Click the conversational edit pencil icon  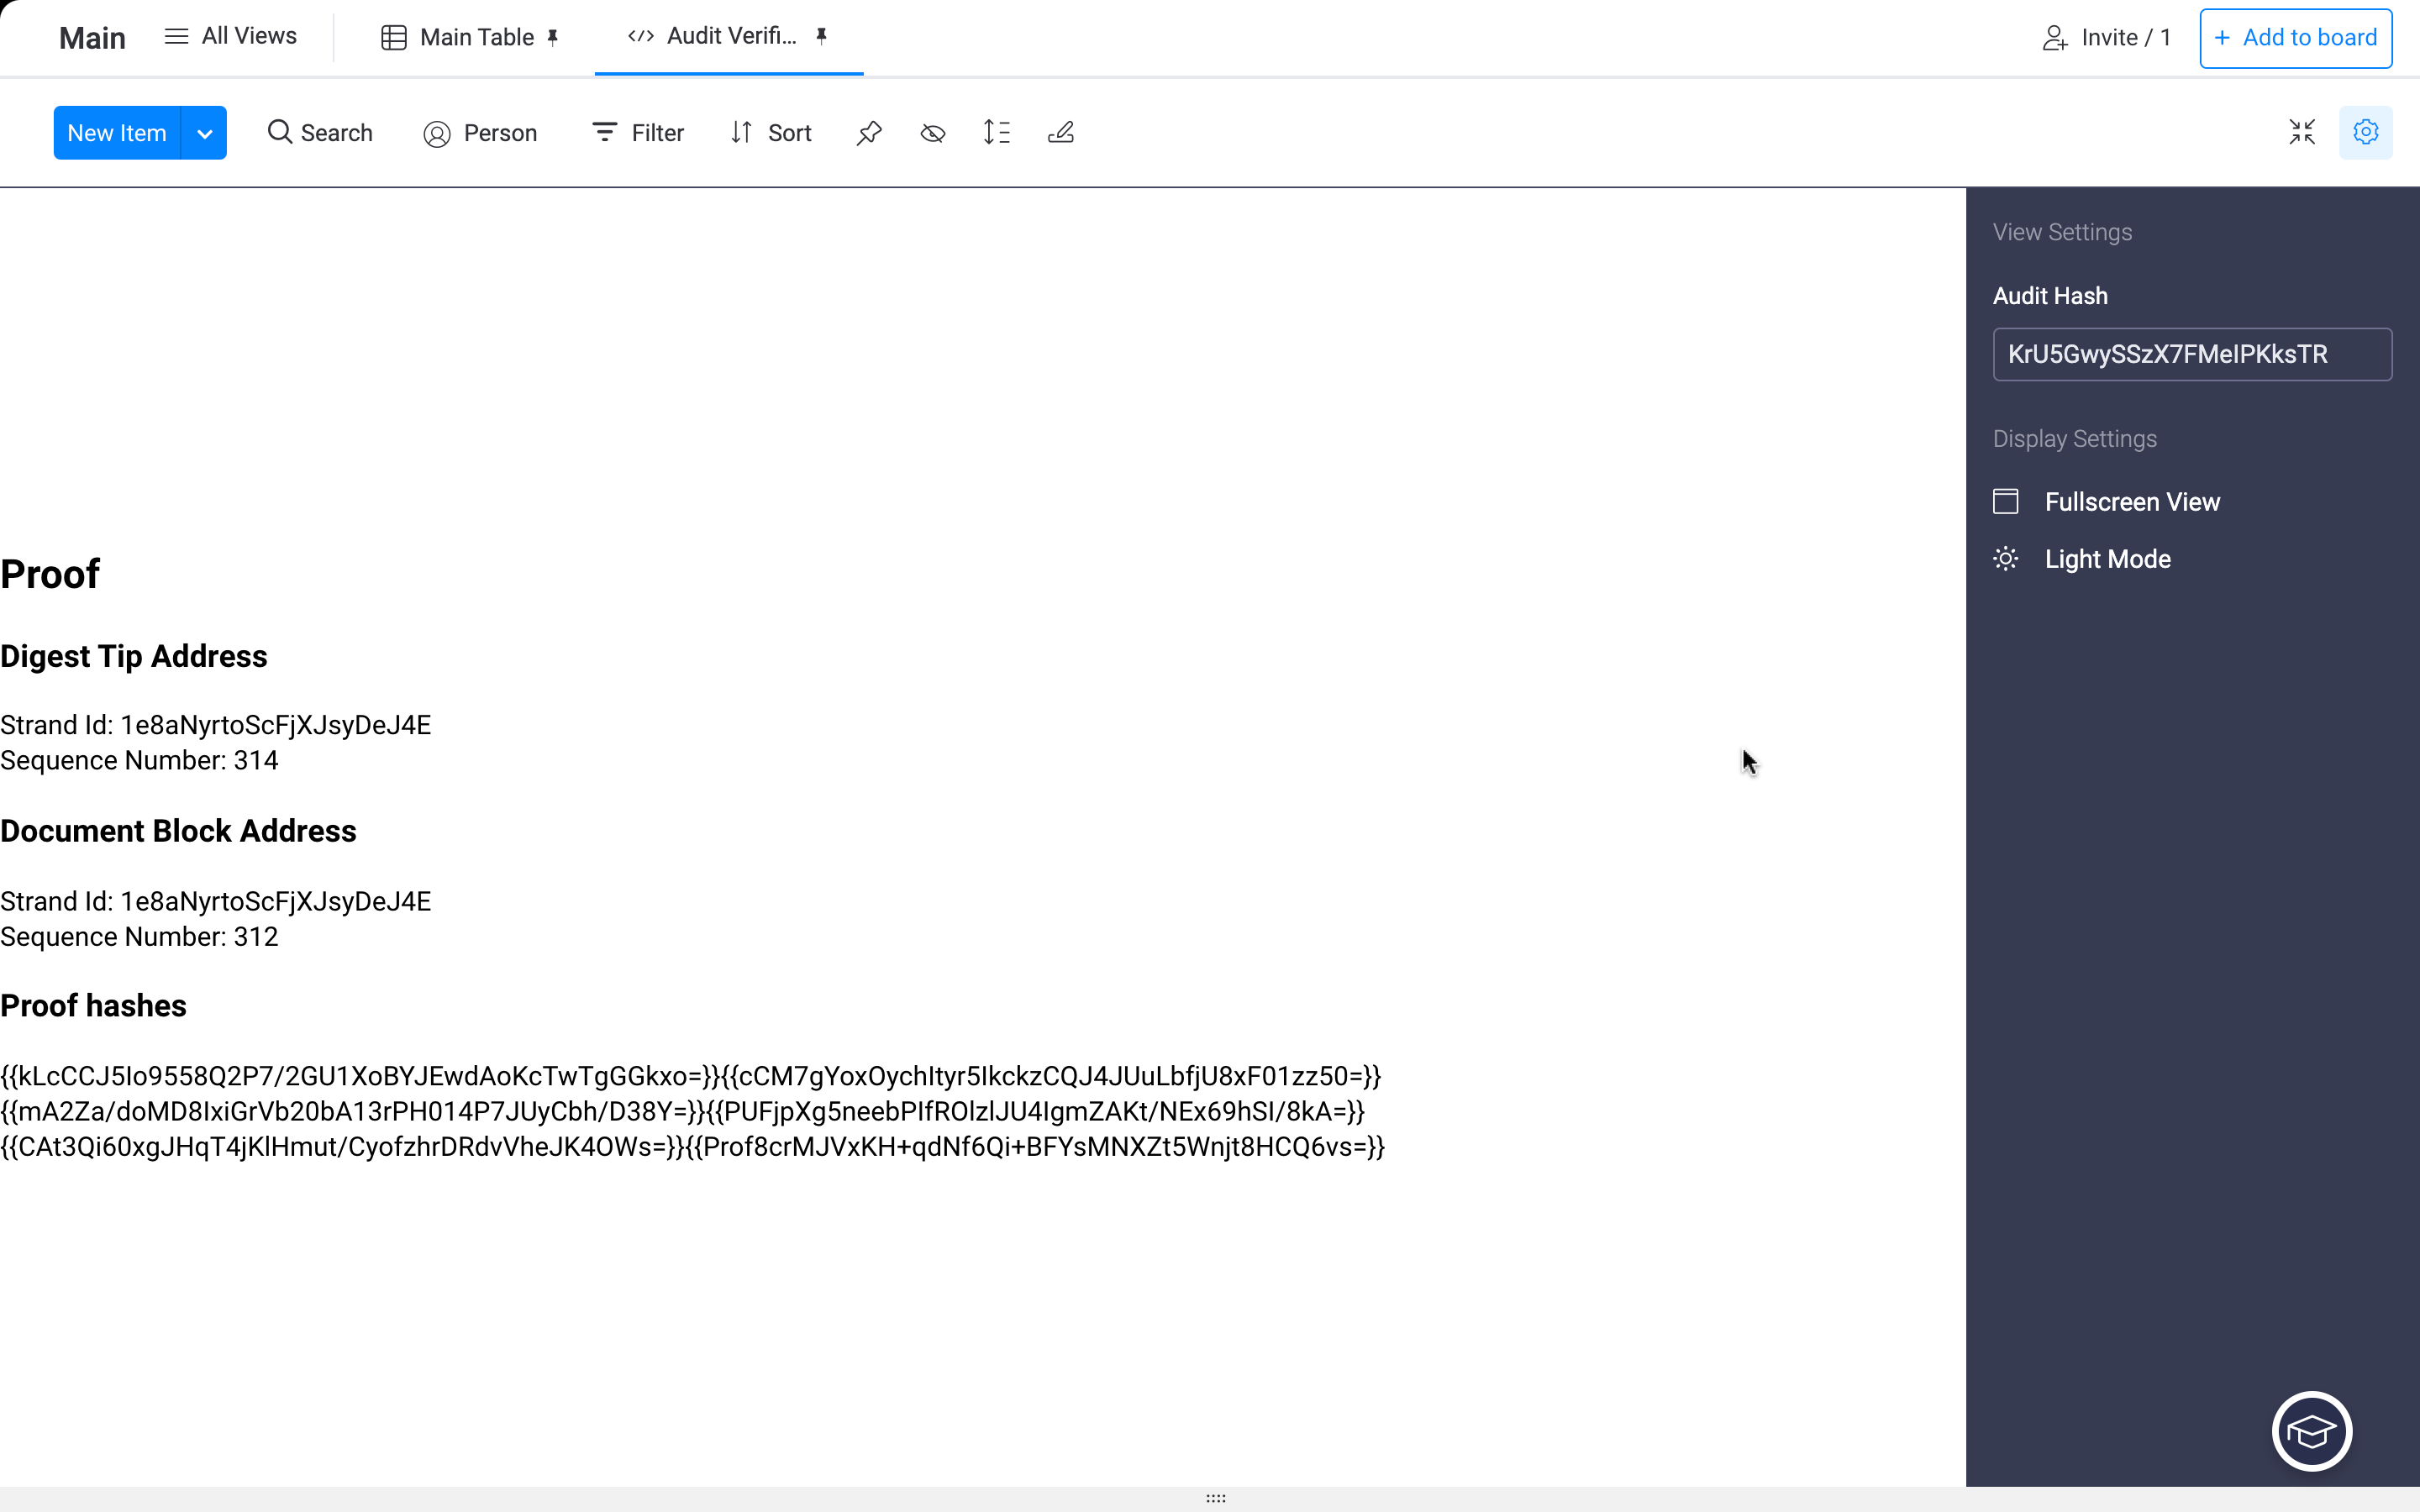tap(1061, 133)
